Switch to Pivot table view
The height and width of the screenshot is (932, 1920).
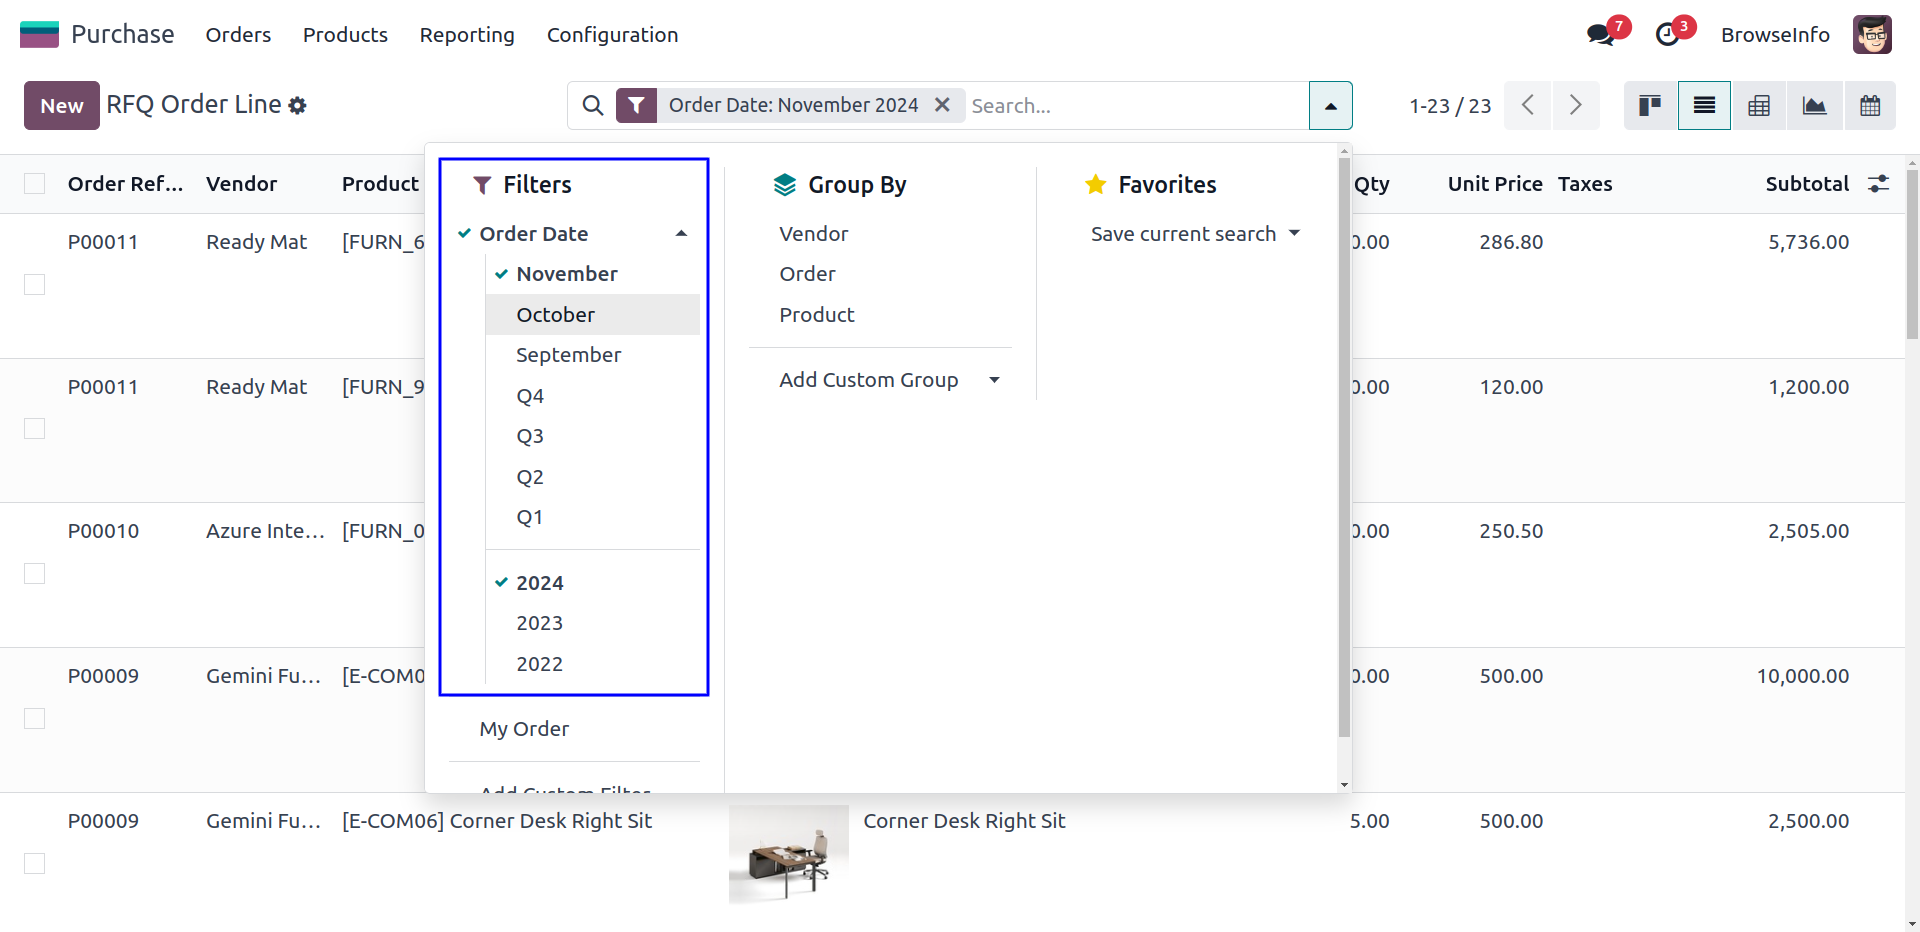1759,105
